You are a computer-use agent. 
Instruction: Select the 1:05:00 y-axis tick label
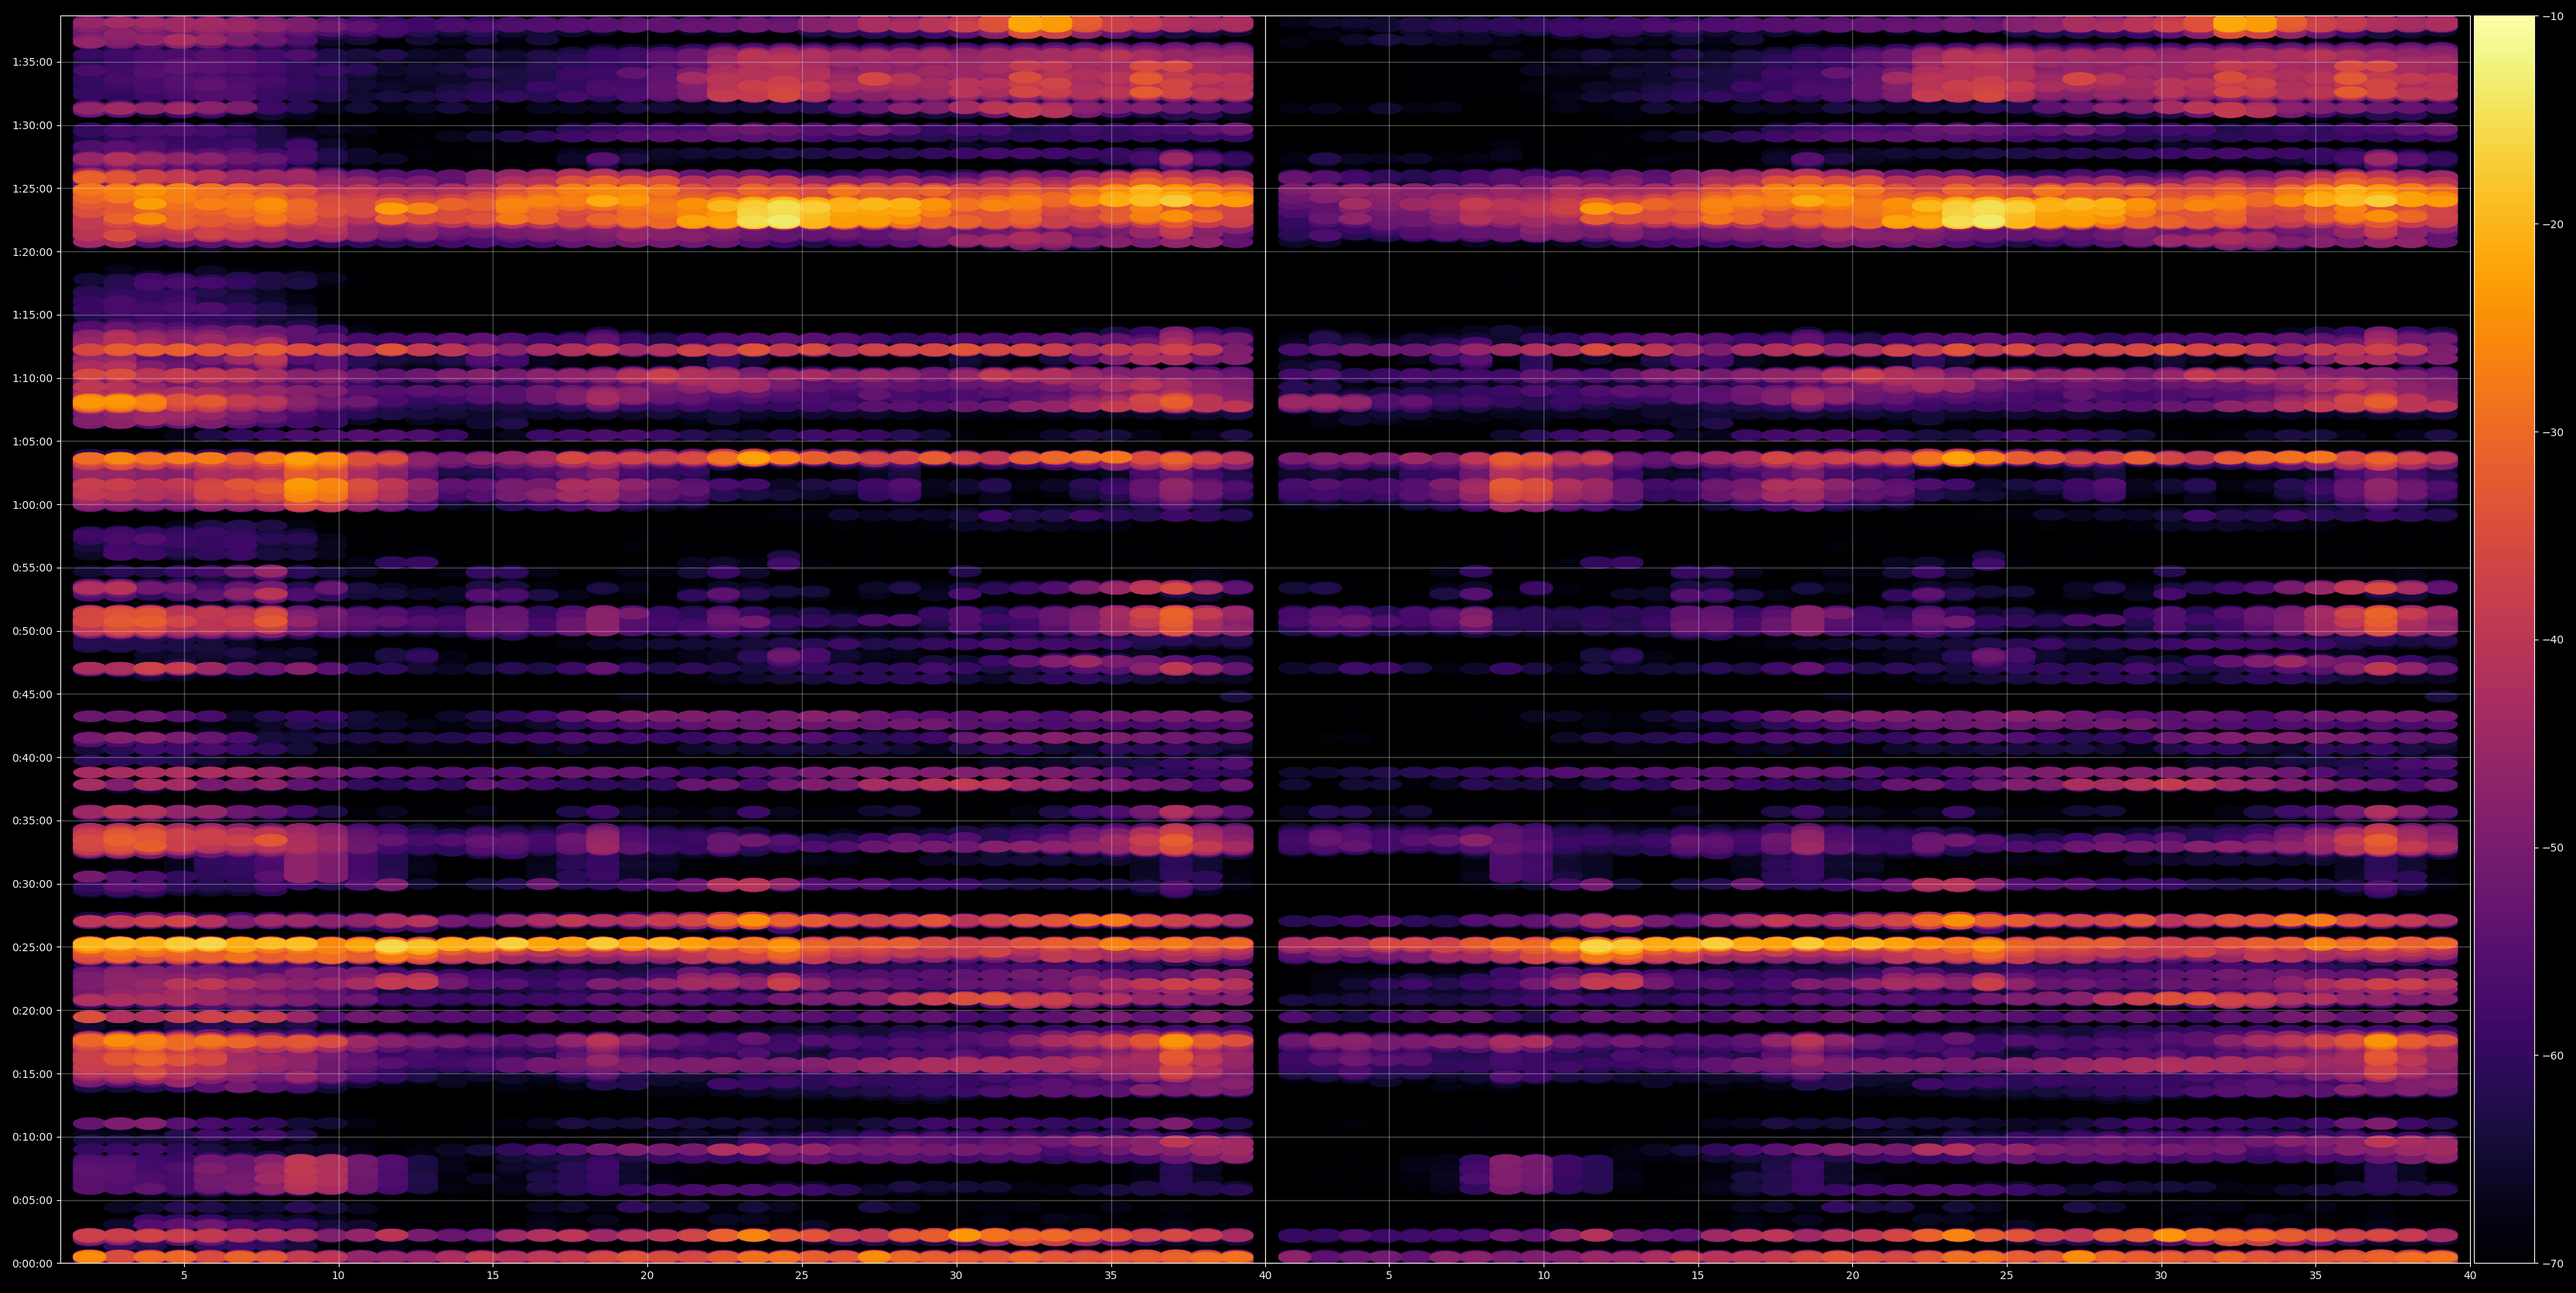click(32, 441)
